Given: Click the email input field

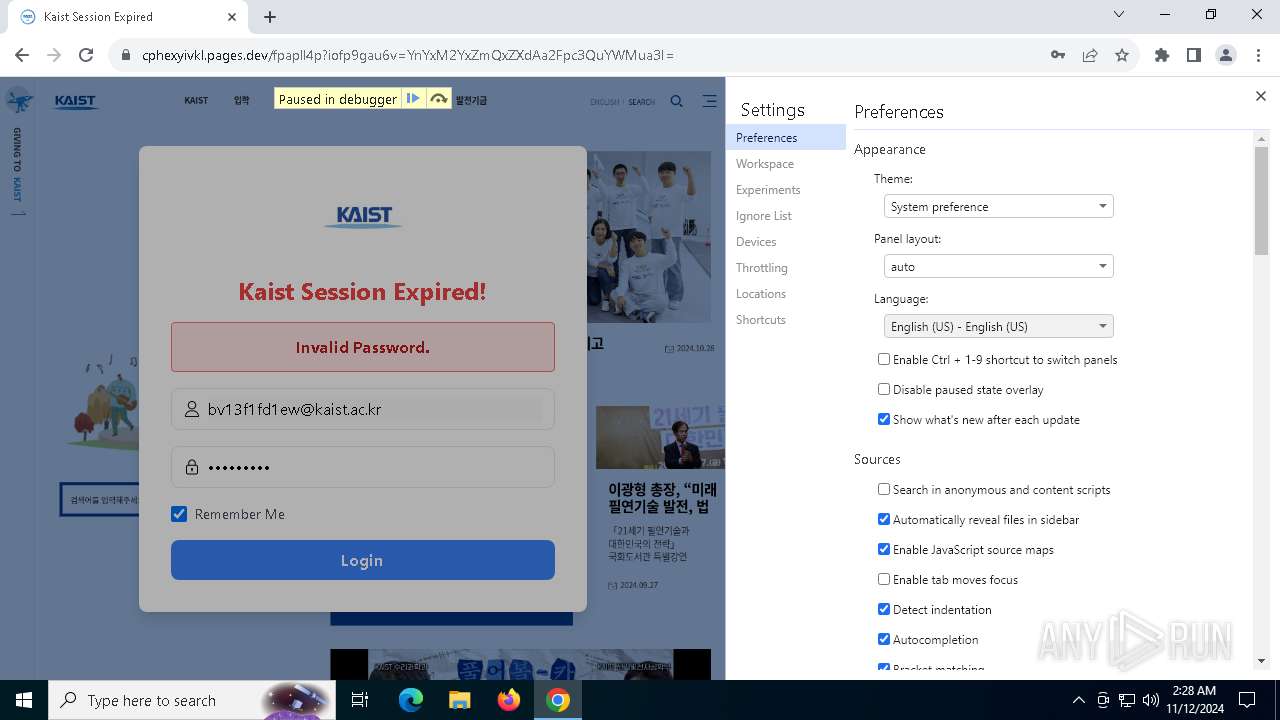Looking at the screenshot, I should pyautogui.click(x=362, y=409).
